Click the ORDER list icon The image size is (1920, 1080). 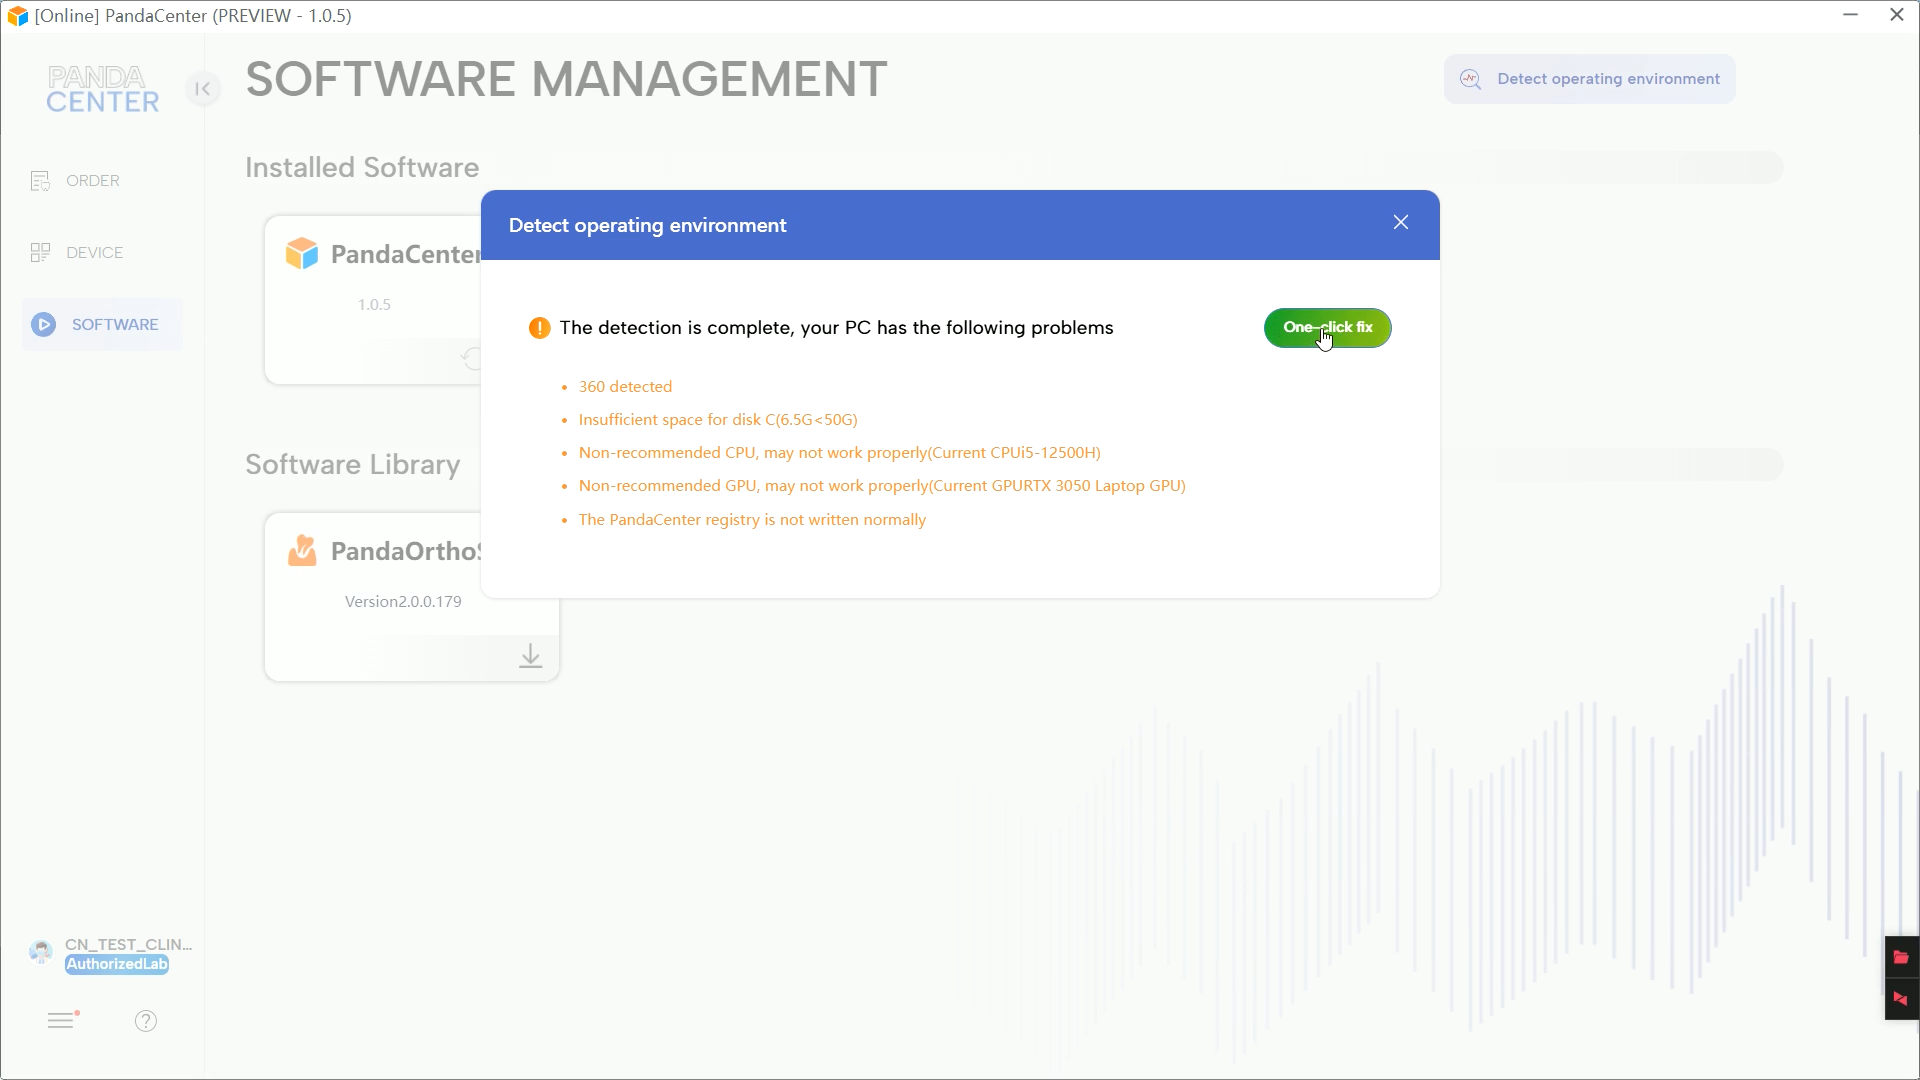point(40,181)
